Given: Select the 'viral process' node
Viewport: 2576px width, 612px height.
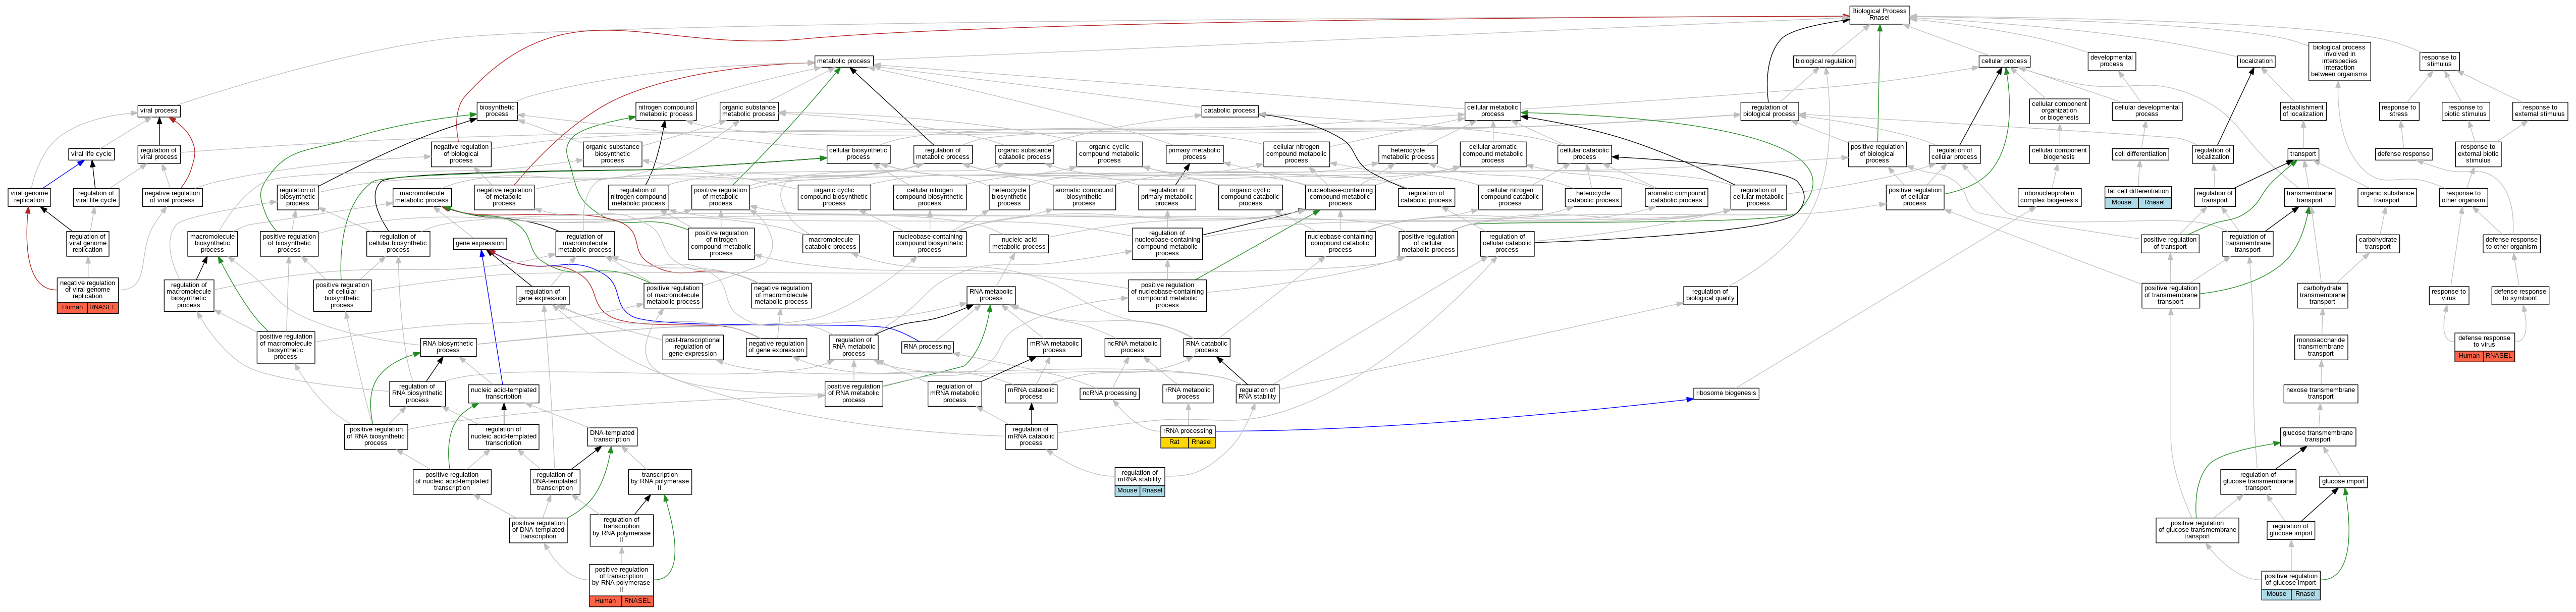Looking at the screenshot, I should (159, 111).
